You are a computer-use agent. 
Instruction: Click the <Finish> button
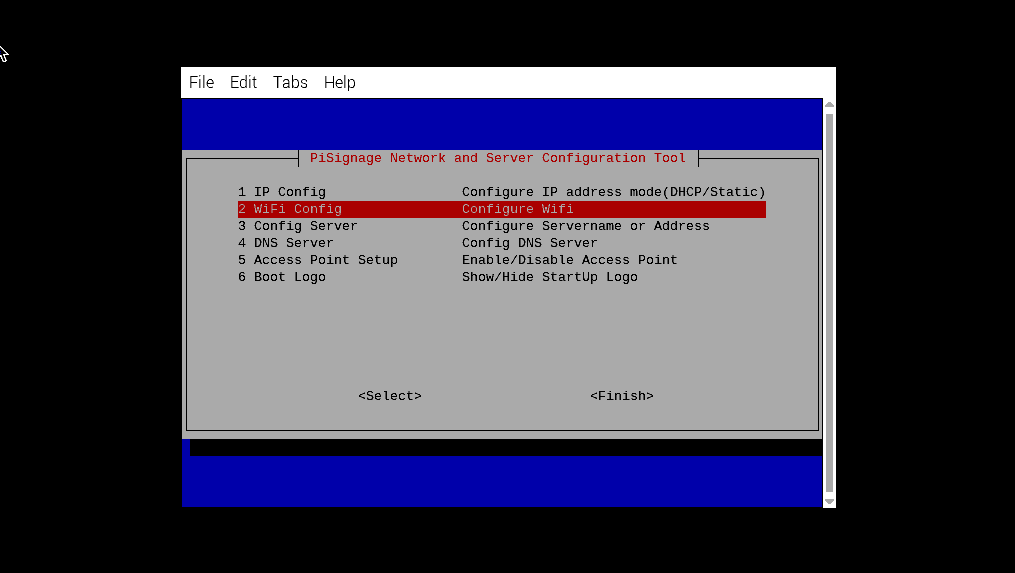[621, 396]
